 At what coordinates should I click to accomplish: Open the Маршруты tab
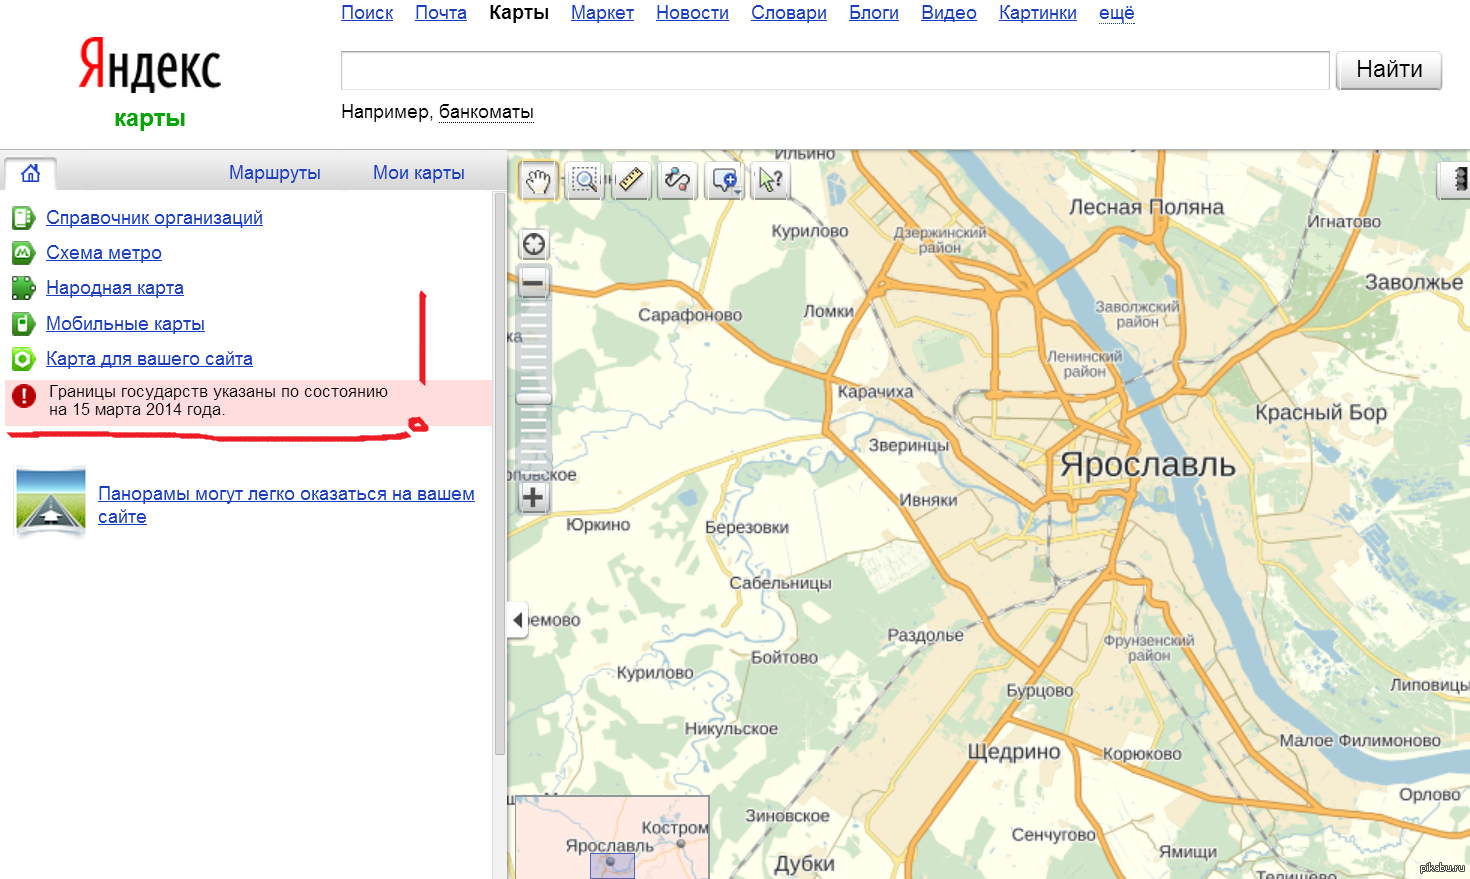(275, 173)
